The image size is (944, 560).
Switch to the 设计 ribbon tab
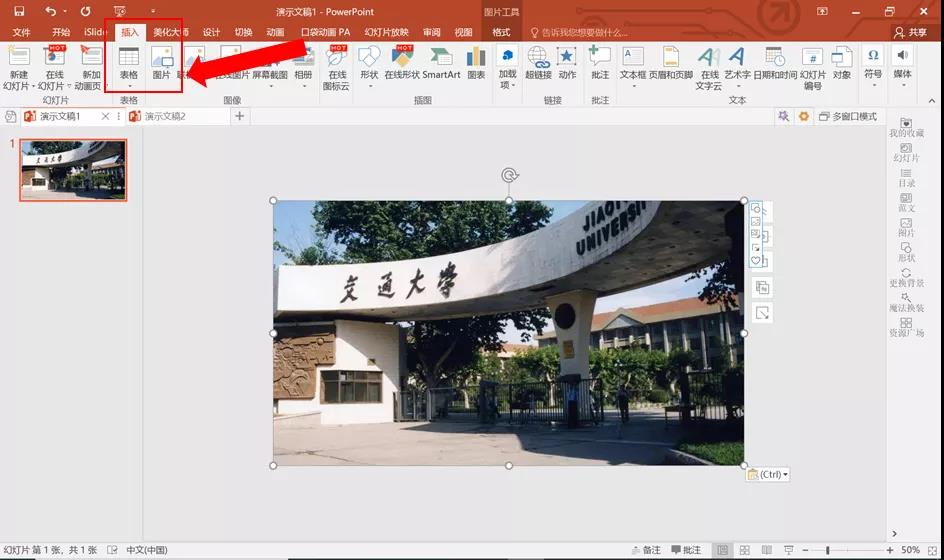[x=211, y=32]
